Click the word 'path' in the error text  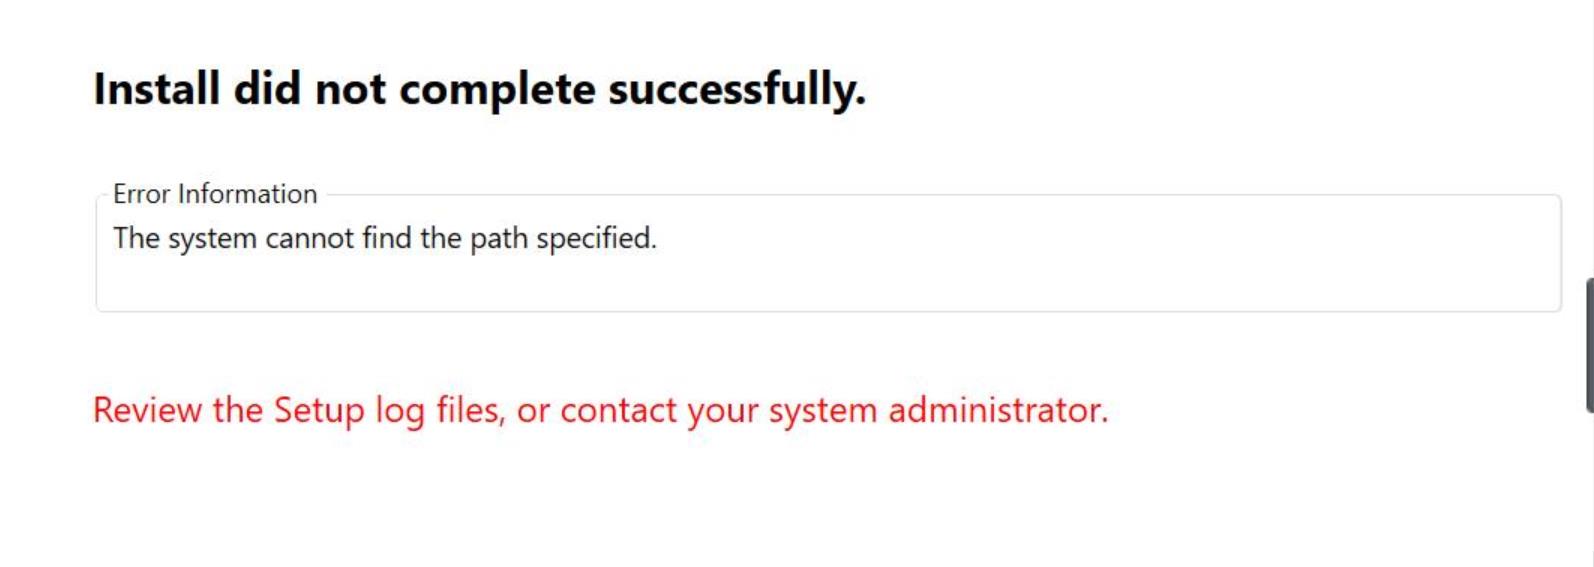click(499, 239)
